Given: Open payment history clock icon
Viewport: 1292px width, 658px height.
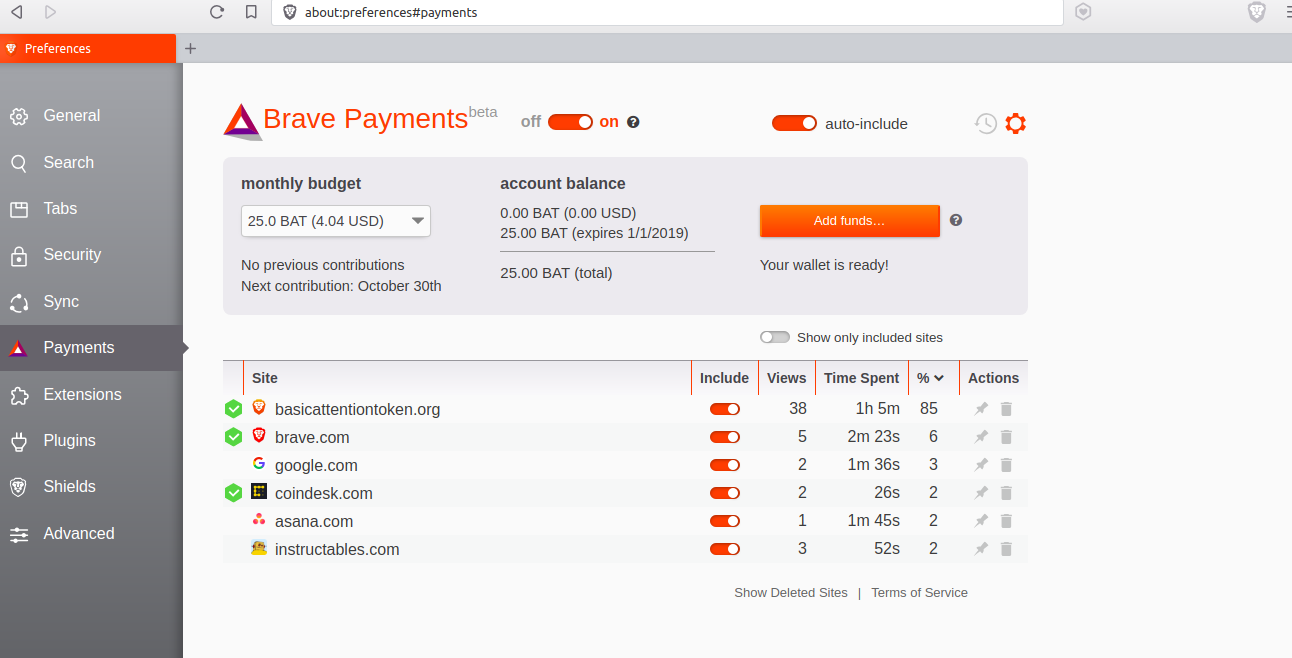Looking at the screenshot, I should pyautogui.click(x=986, y=123).
